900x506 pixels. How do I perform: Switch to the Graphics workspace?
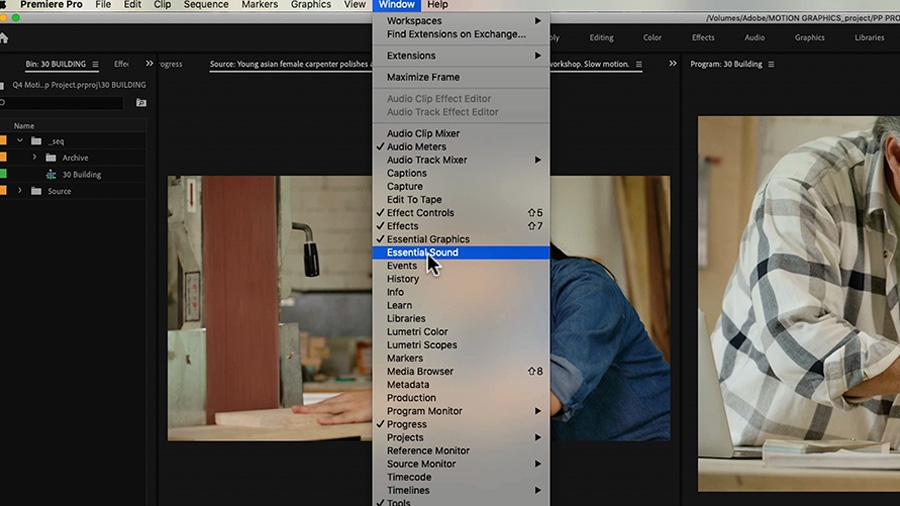click(809, 38)
